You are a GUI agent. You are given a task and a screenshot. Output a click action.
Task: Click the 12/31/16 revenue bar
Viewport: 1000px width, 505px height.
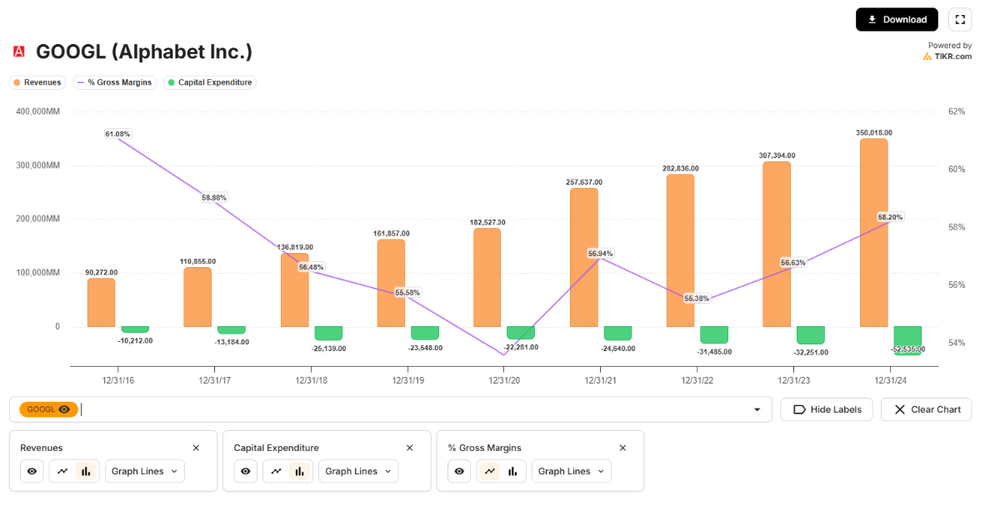tap(101, 302)
